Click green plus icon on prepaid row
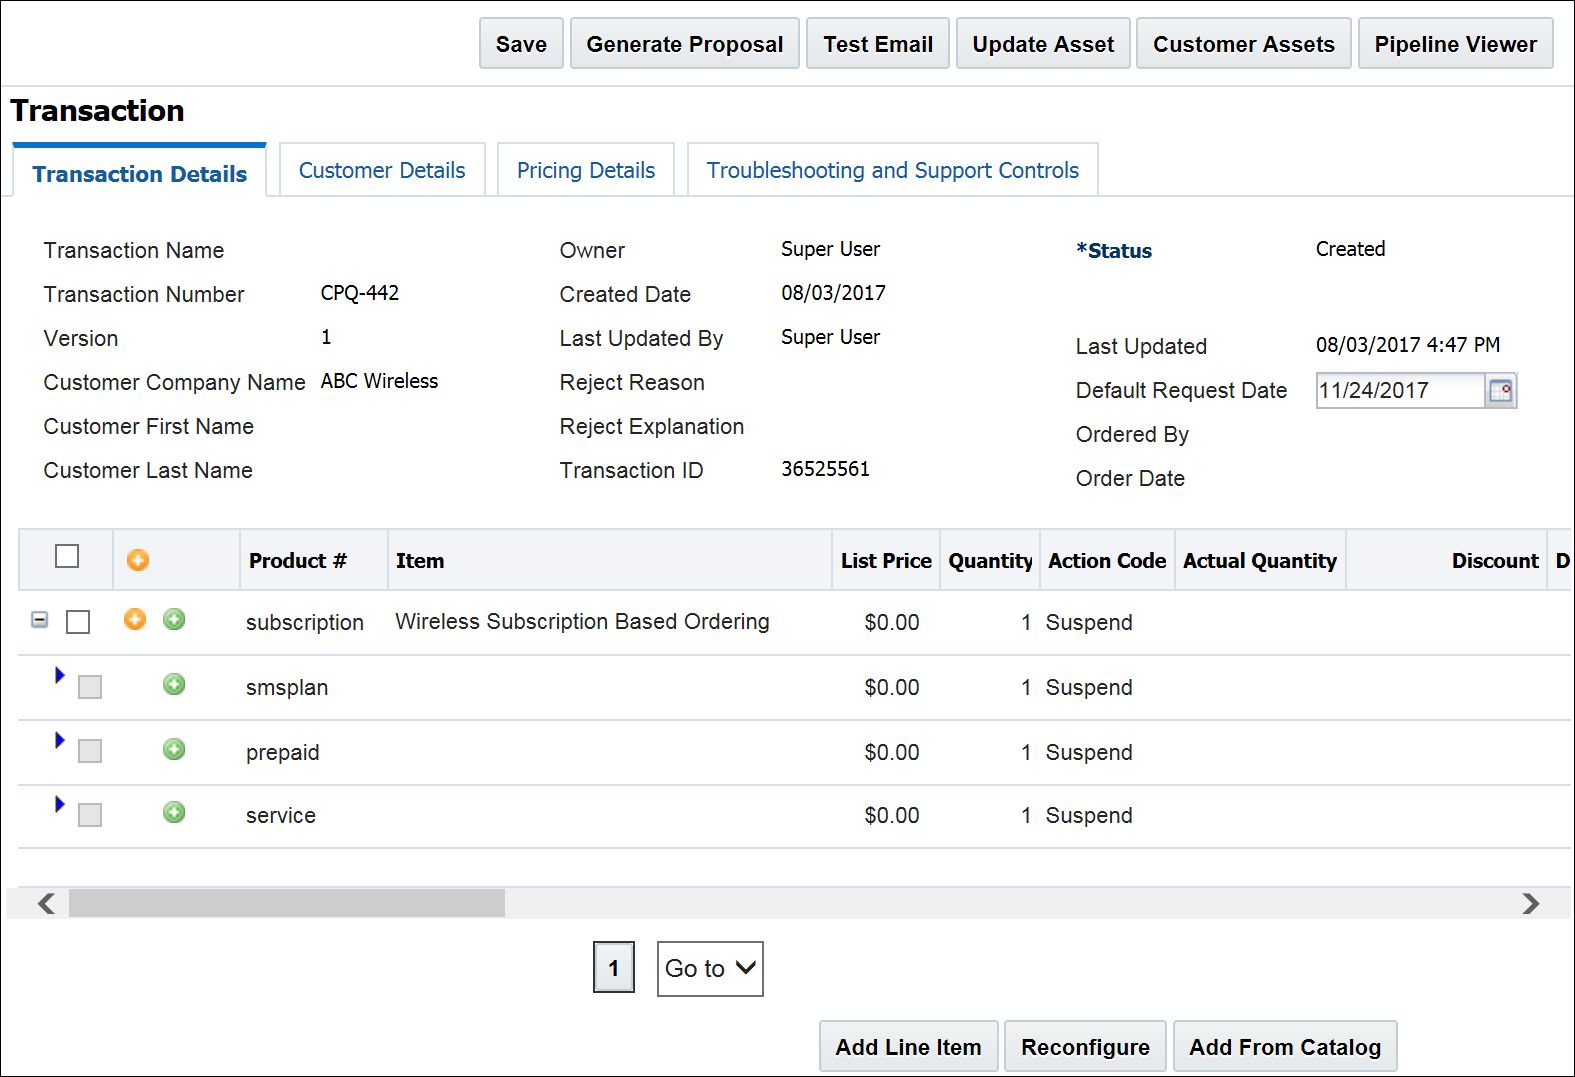1575x1077 pixels. (x=174, y=749)
